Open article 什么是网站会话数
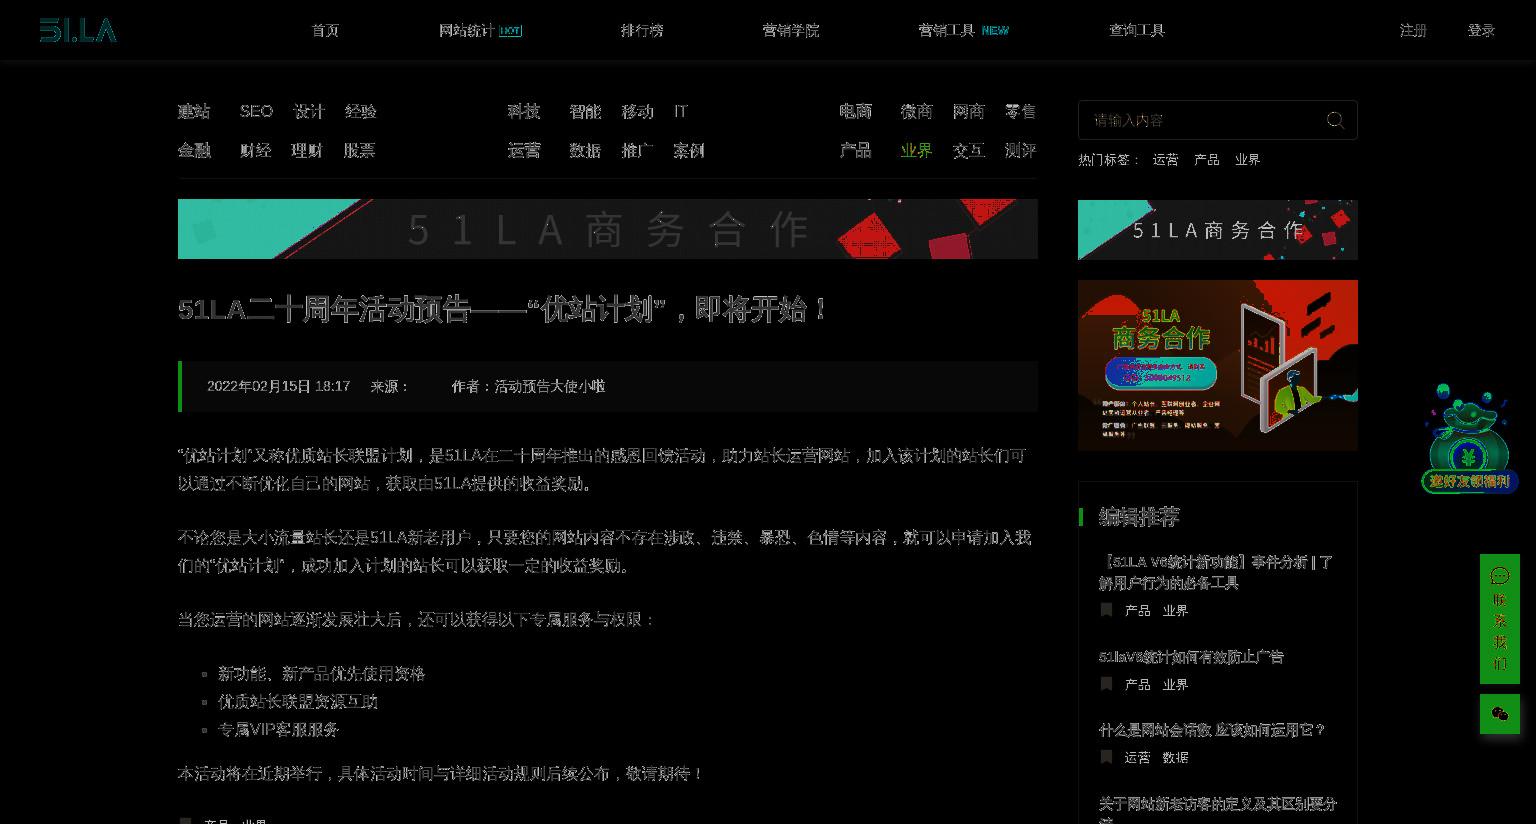The width and height of the screenshot is (1536, 824). pyautogui.click(x=1211, y=730)
